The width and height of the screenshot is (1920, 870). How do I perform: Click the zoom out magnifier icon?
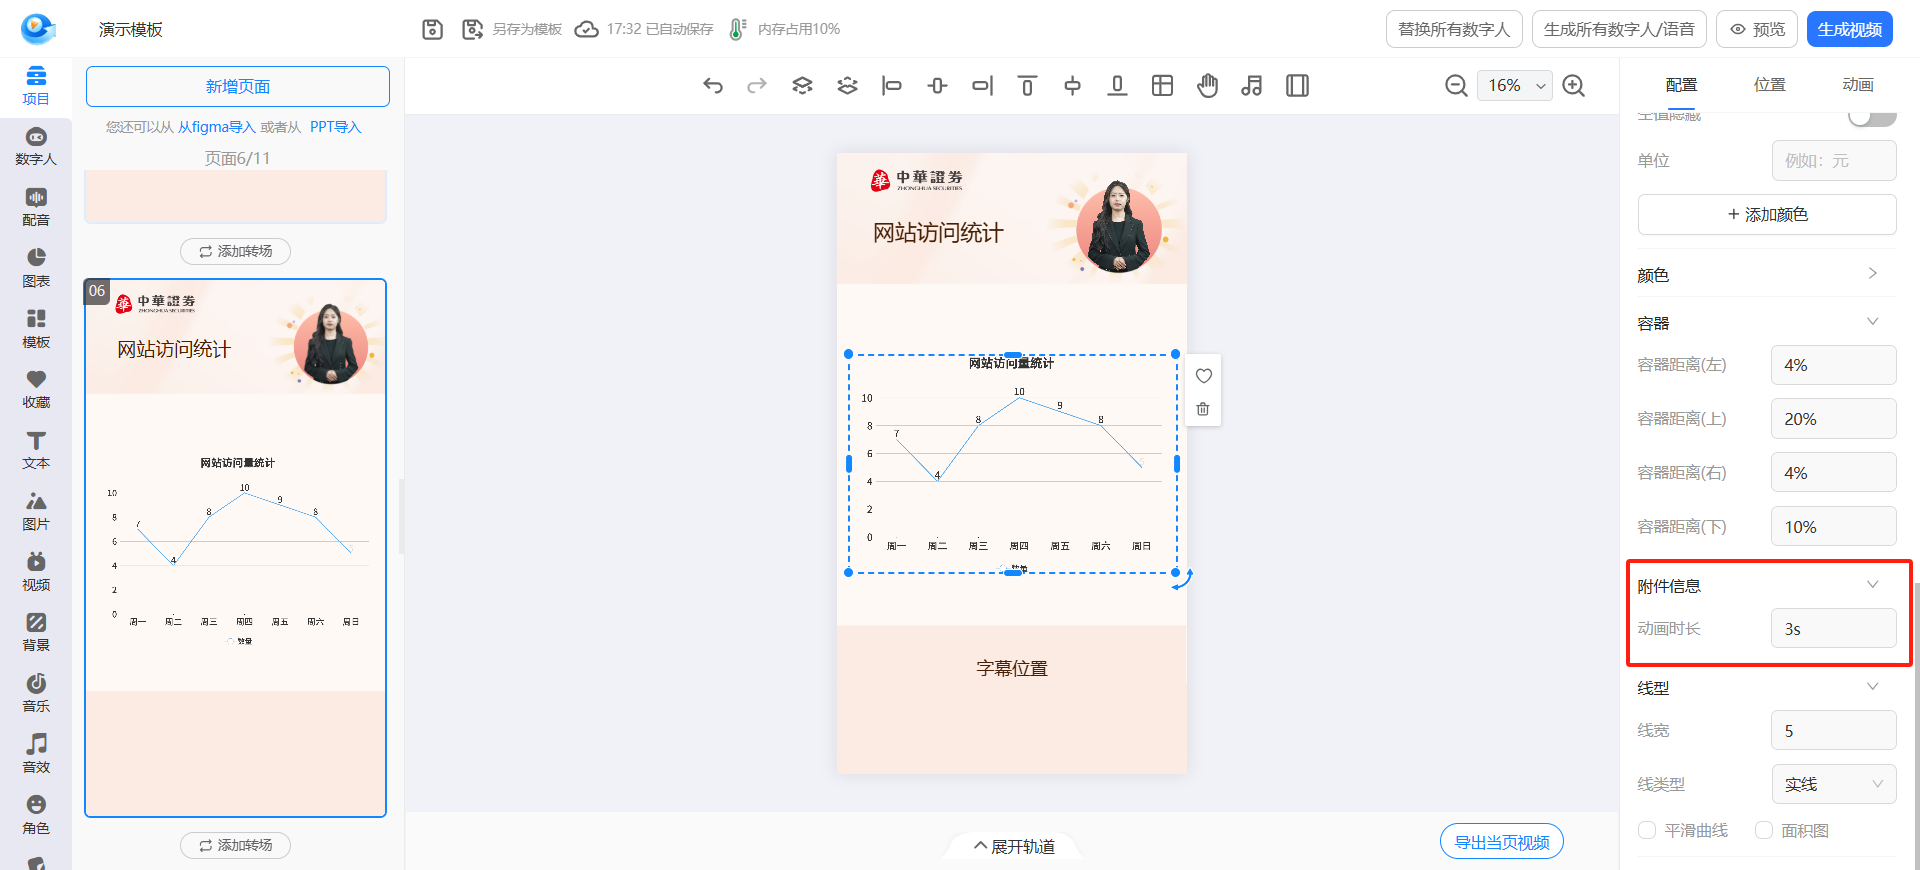[1456, 86]
